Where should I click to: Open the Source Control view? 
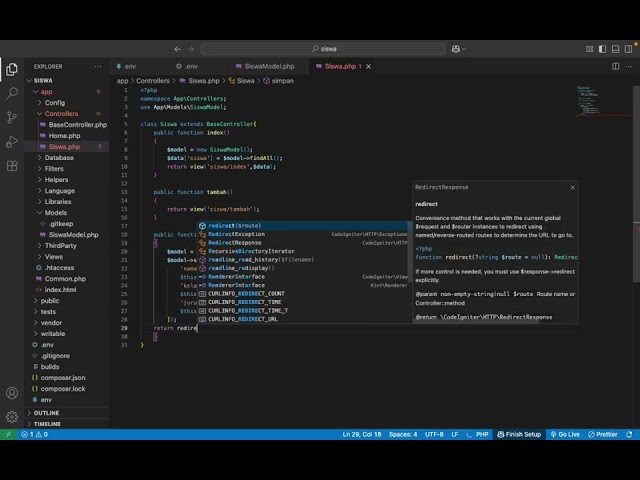12,118
